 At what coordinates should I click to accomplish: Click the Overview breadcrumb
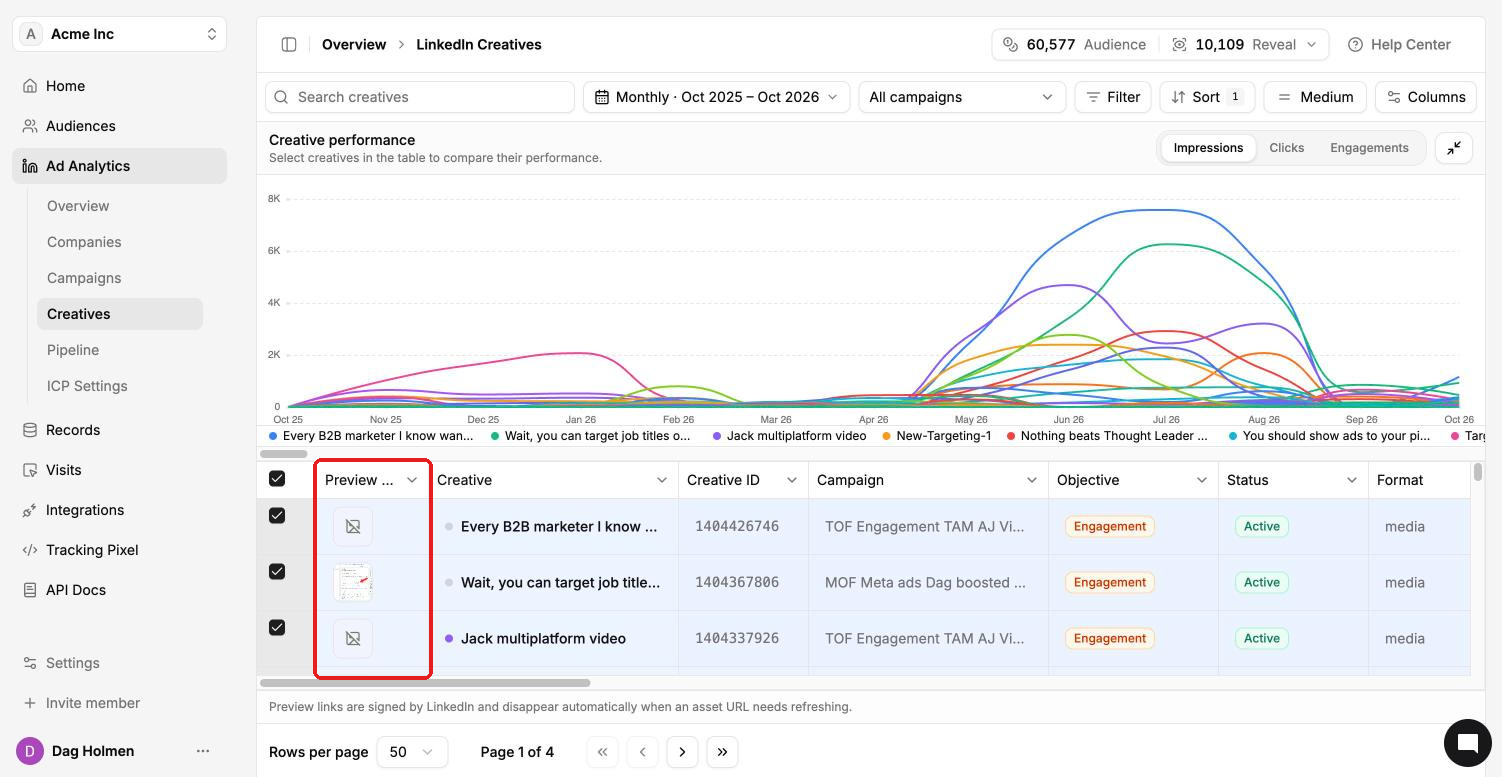354,44
